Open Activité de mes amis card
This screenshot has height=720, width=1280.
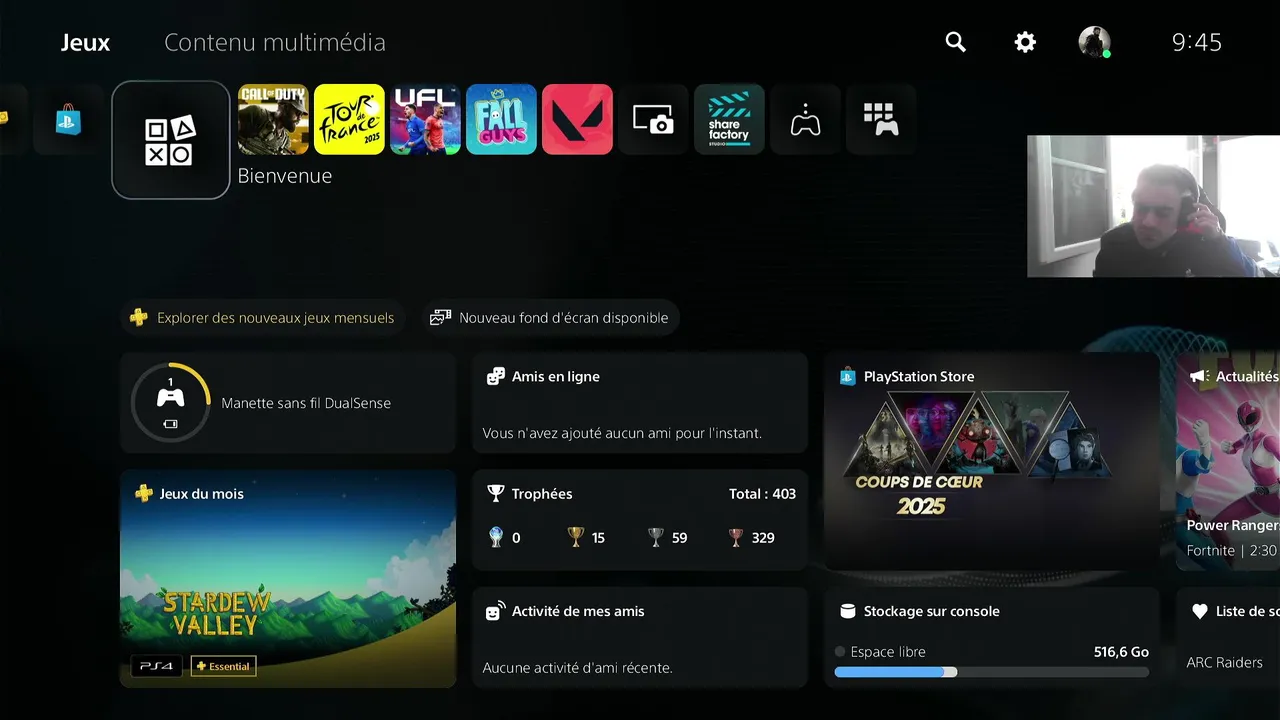click(640, 637)
